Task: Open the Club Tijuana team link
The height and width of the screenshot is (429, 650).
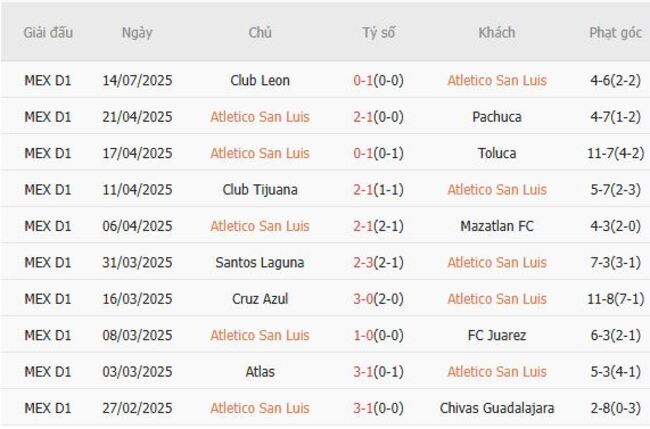Action: pos(260,190)
